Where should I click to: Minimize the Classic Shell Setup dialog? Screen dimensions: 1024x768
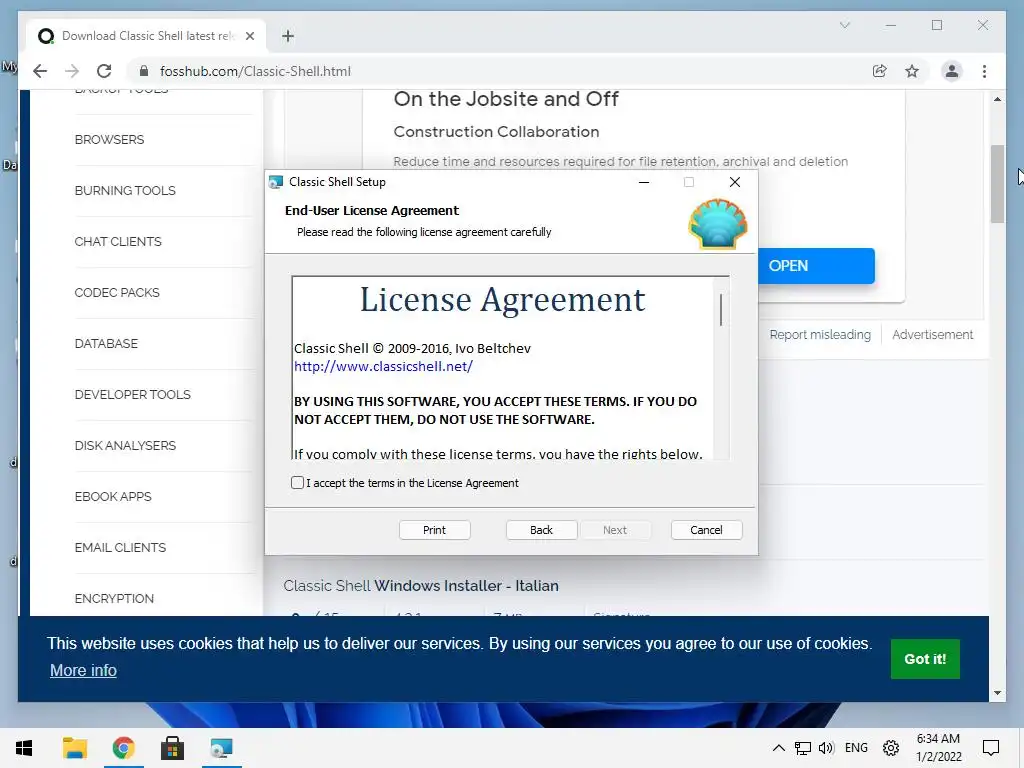[x=644, y=182]
